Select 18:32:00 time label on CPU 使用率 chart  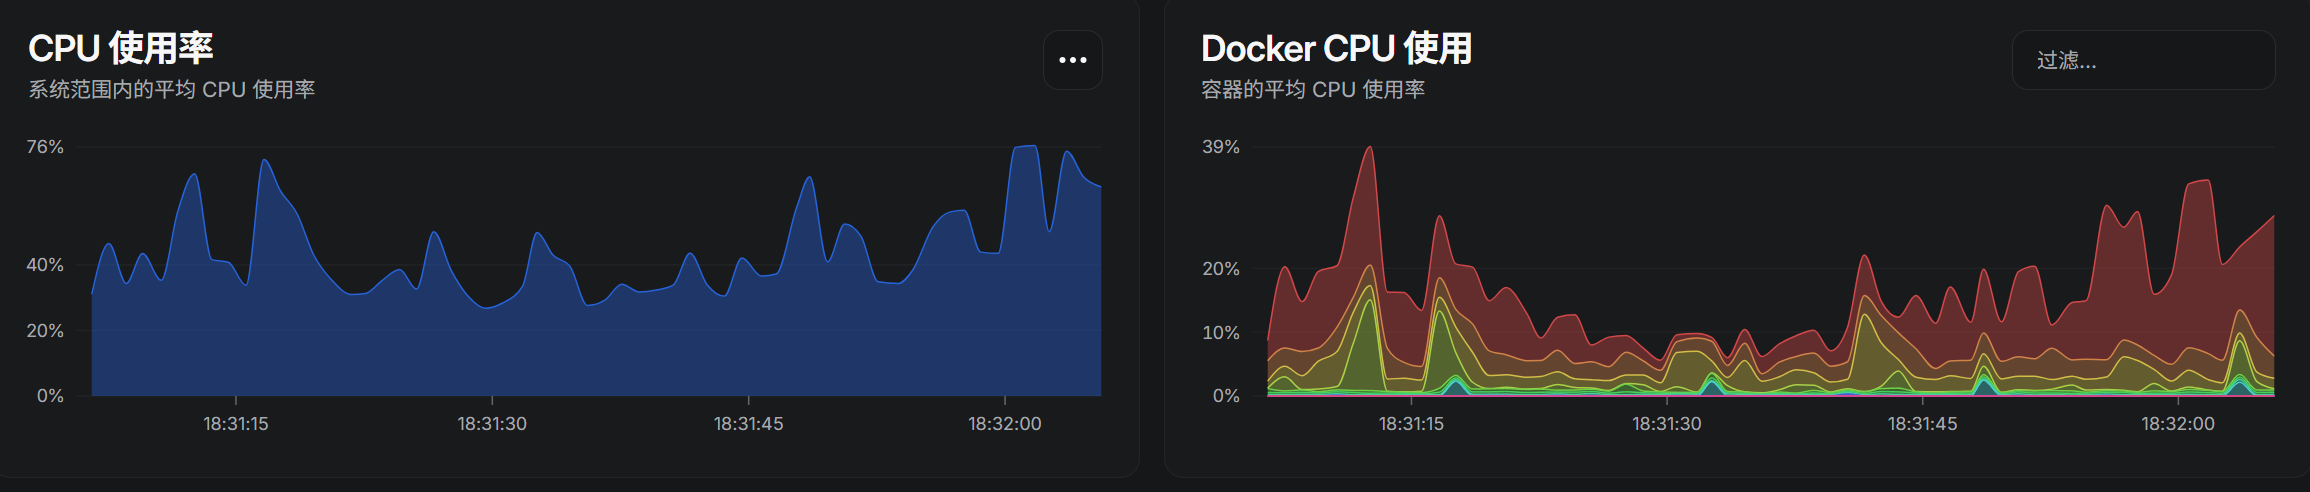tap(1005, 424)
